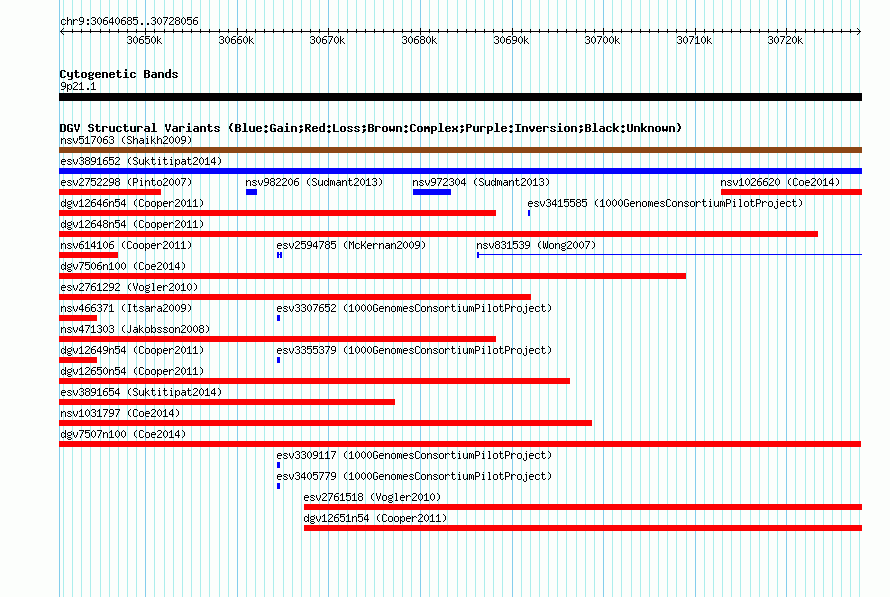Select the red dgv12650n54 loss bar
The image size is (890, 597).
314,381
